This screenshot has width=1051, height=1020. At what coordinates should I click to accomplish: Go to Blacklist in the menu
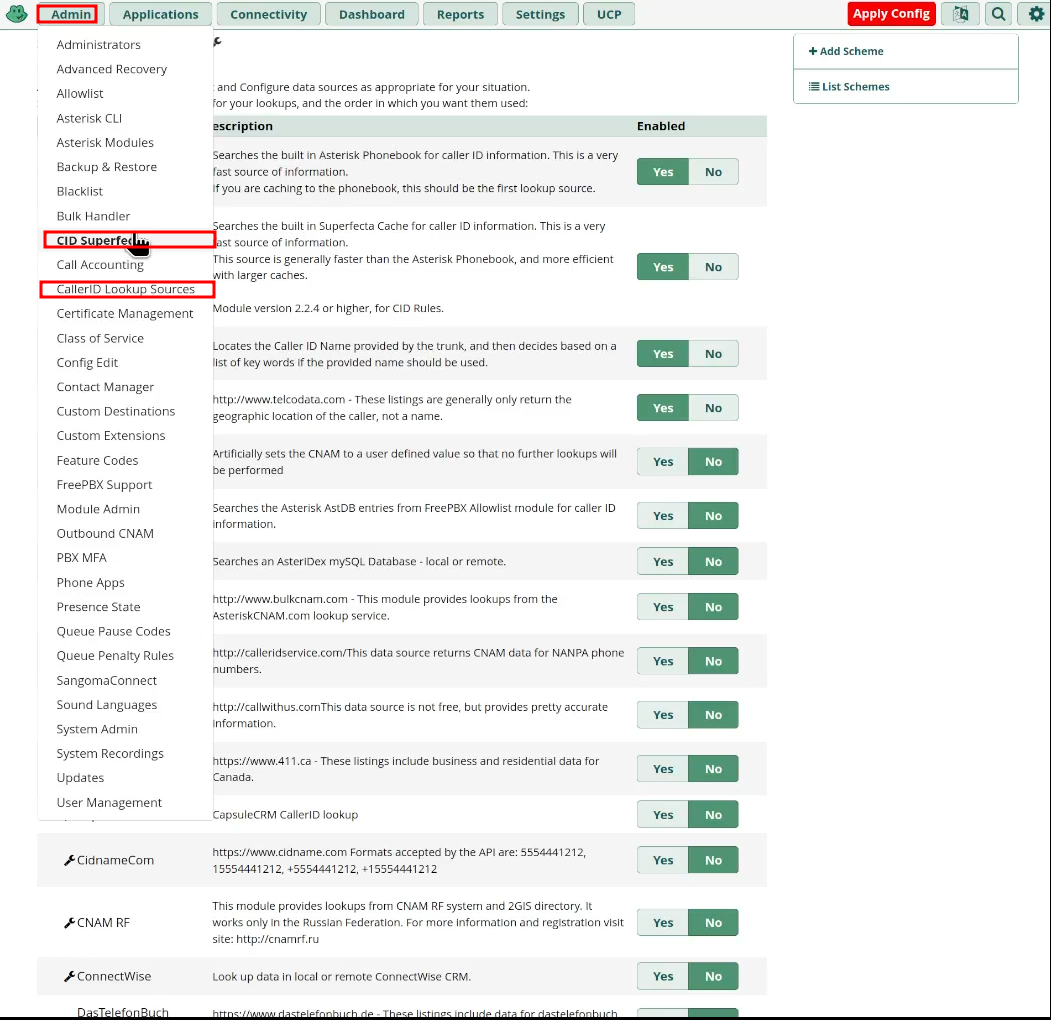[x=80, y=192]
